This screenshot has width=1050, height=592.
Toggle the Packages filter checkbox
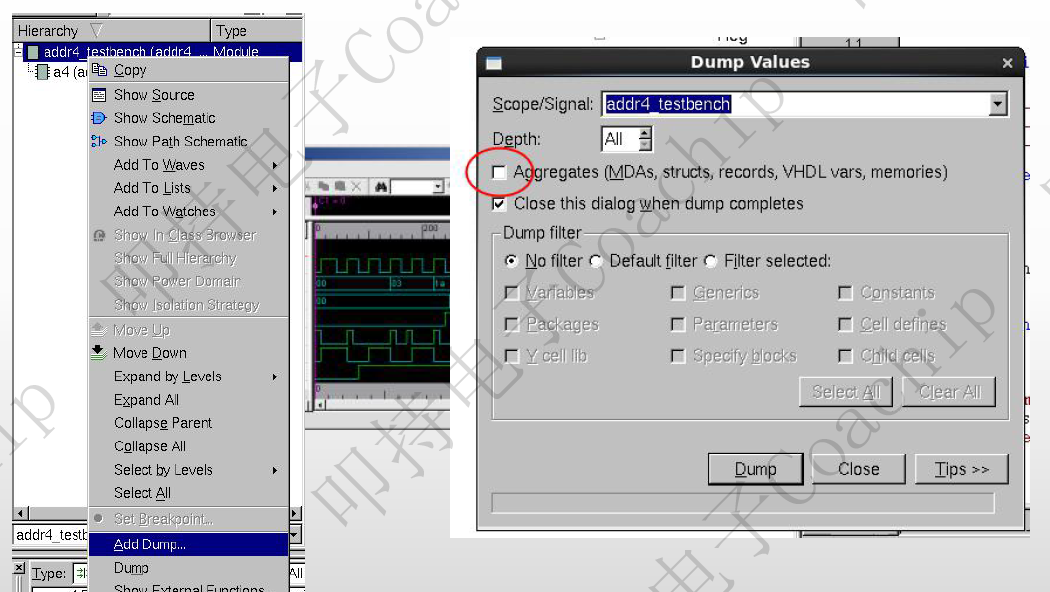[512, 324]
